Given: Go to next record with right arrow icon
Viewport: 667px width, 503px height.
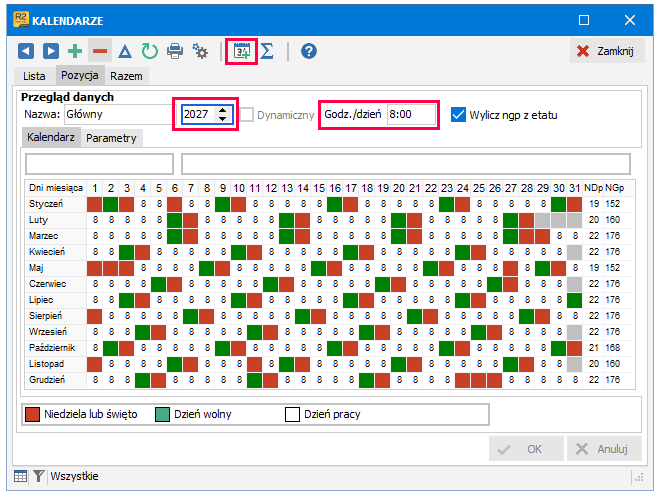Looking at the screenshot, I should pos(51,51).
